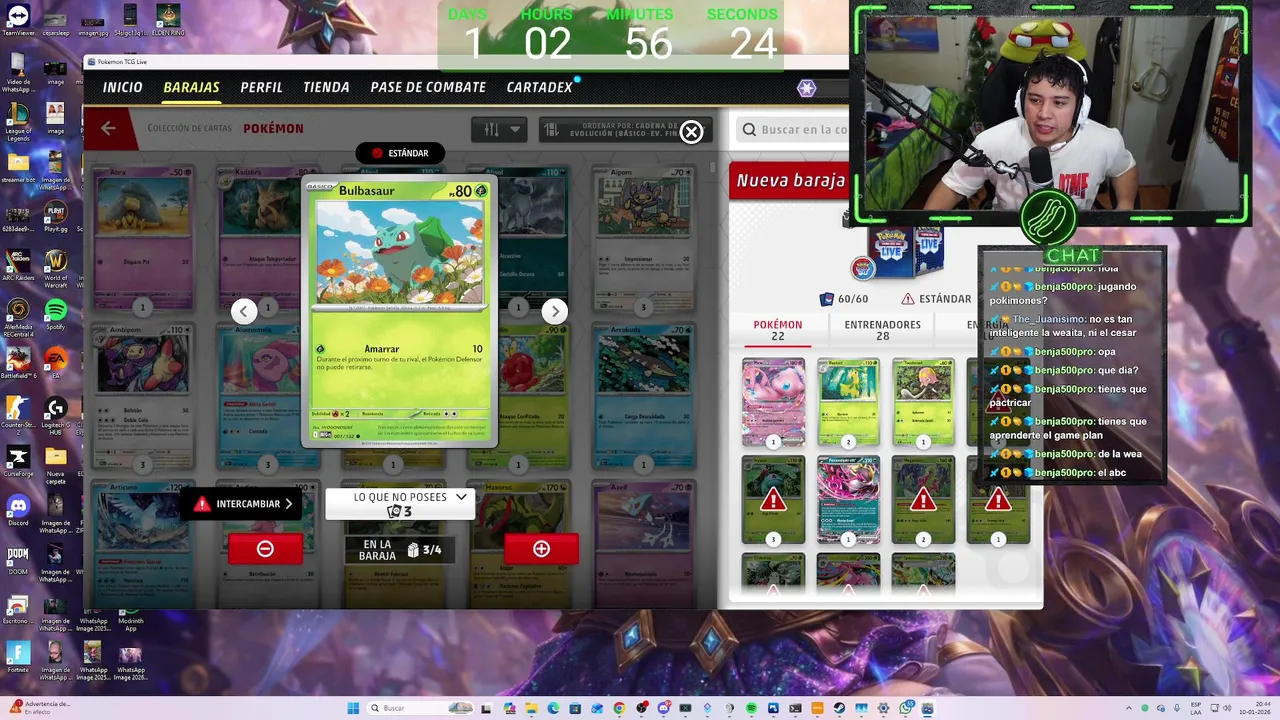The height and width of the screenshot is (720, 1280).
Task: Open ARC Raiders desktop icon
Action: pos(18,267)
